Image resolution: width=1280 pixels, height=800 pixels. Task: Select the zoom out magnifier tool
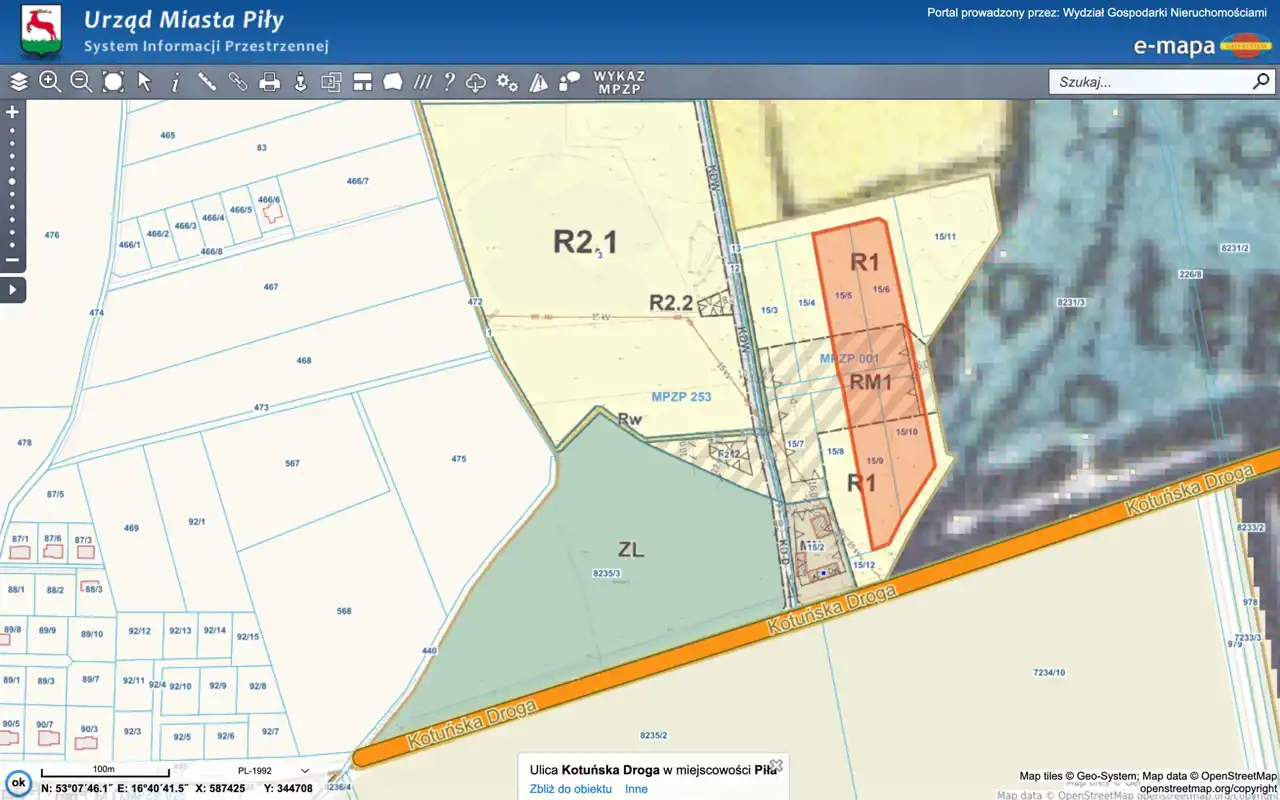coord(81,82)
